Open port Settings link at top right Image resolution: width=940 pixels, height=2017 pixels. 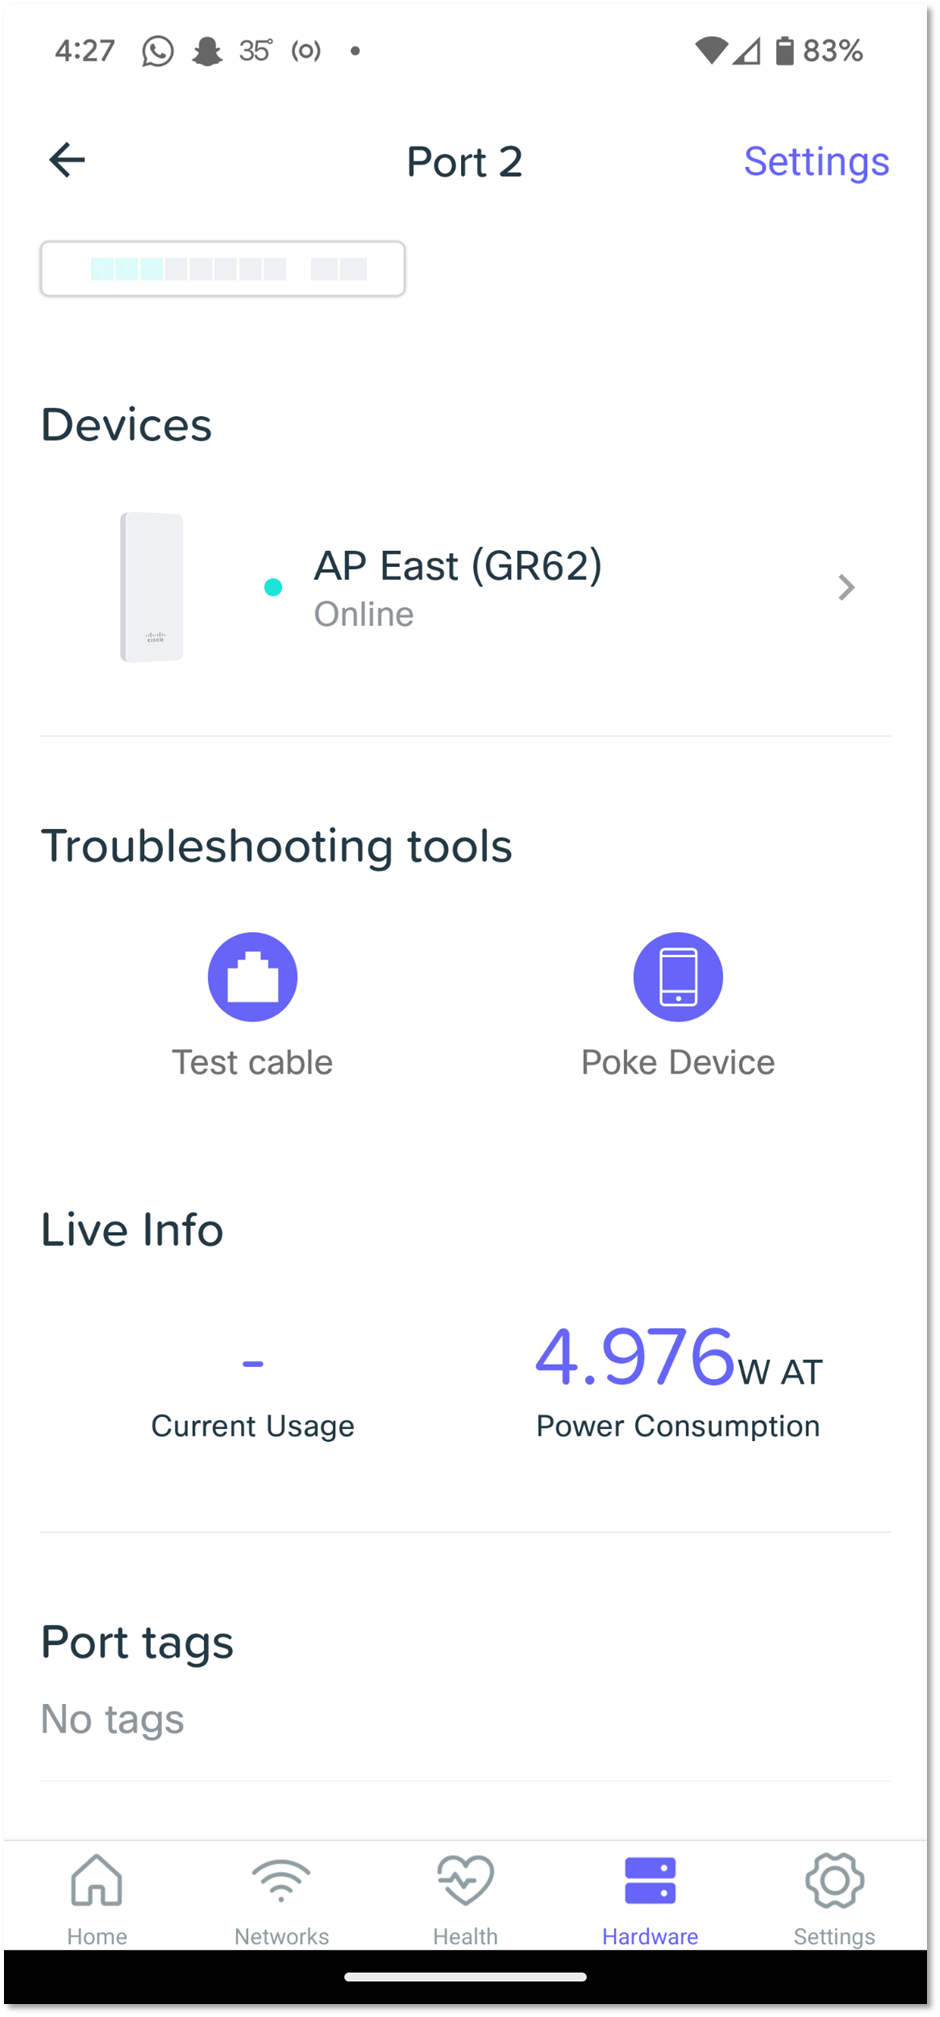[x=816, y=161]
